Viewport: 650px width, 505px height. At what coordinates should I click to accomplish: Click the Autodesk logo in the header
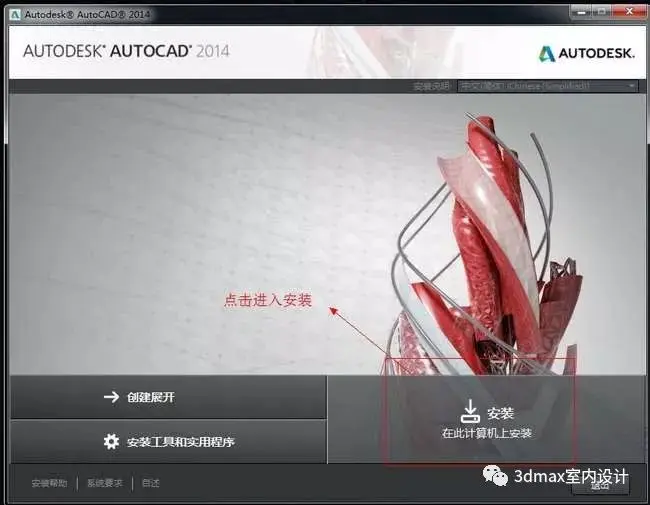pos(586,53)
